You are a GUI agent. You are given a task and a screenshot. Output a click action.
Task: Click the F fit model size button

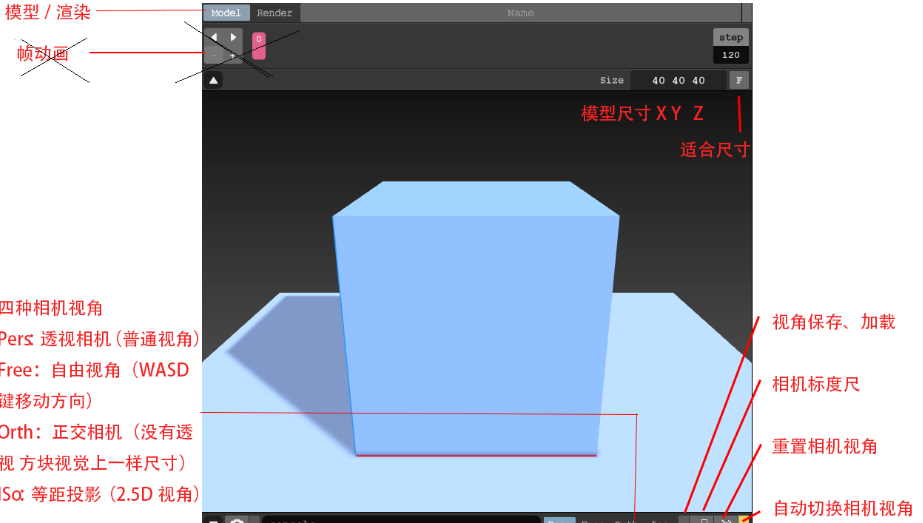pos(739,80)
